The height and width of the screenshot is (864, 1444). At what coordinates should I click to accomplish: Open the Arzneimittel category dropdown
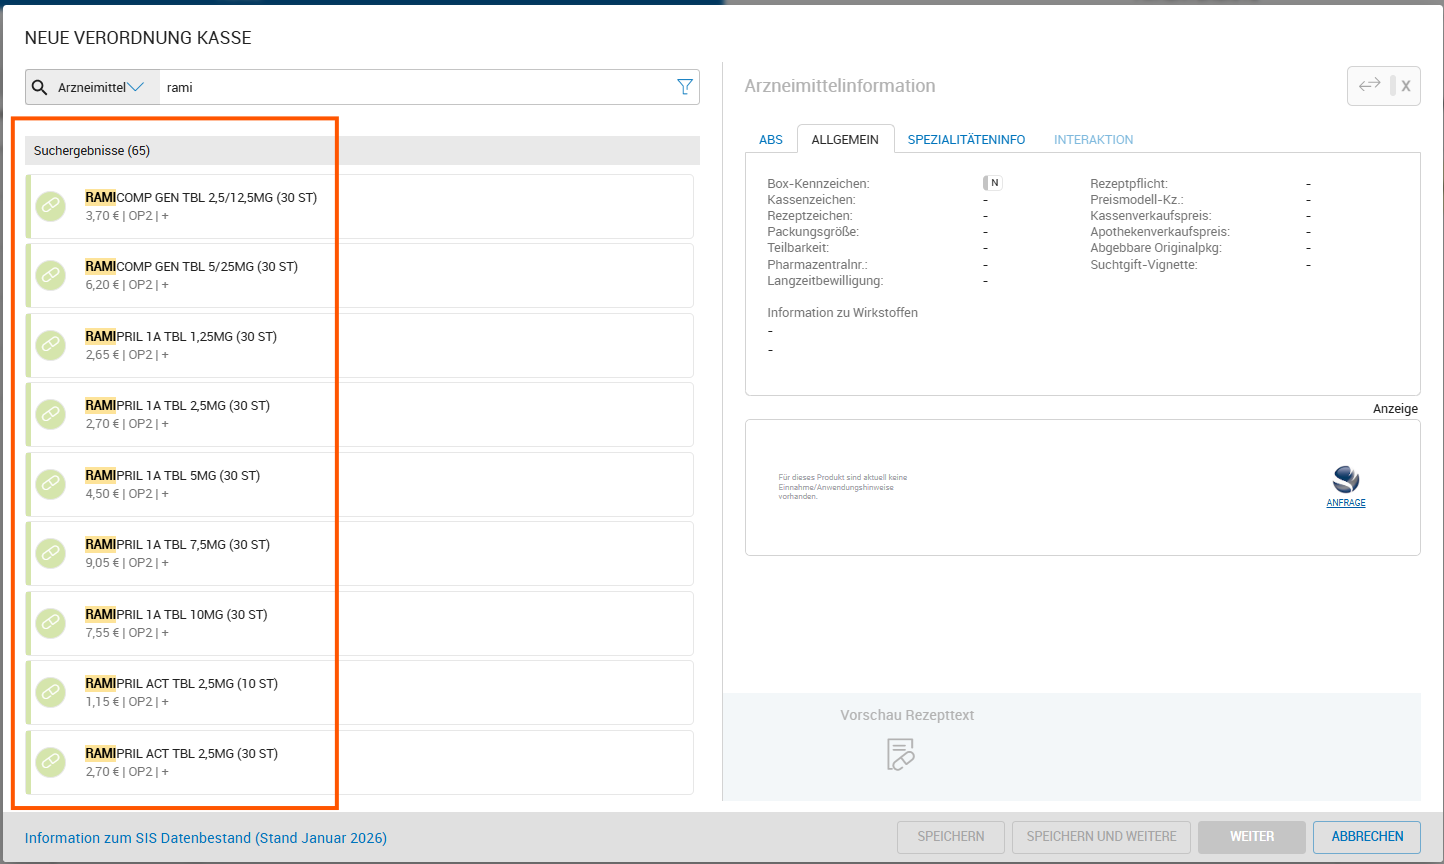[x=100, y=87]
